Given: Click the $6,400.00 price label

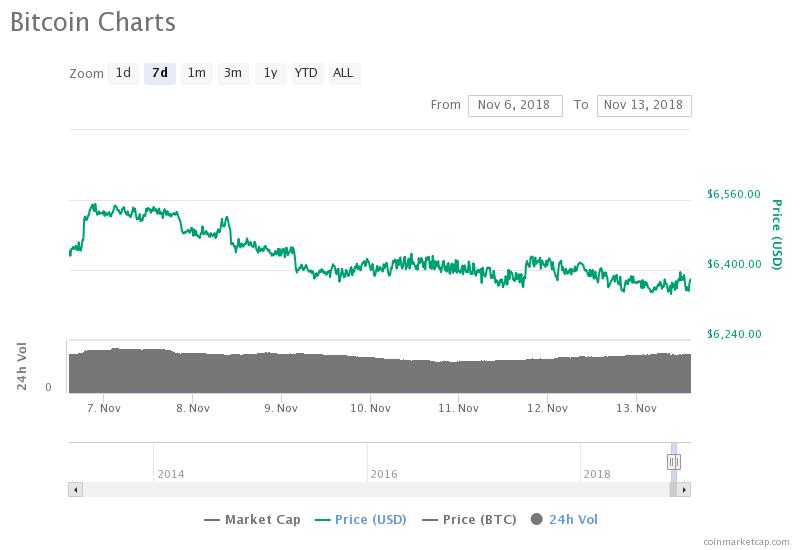Looking at the screenshot, I should point(734,264).
